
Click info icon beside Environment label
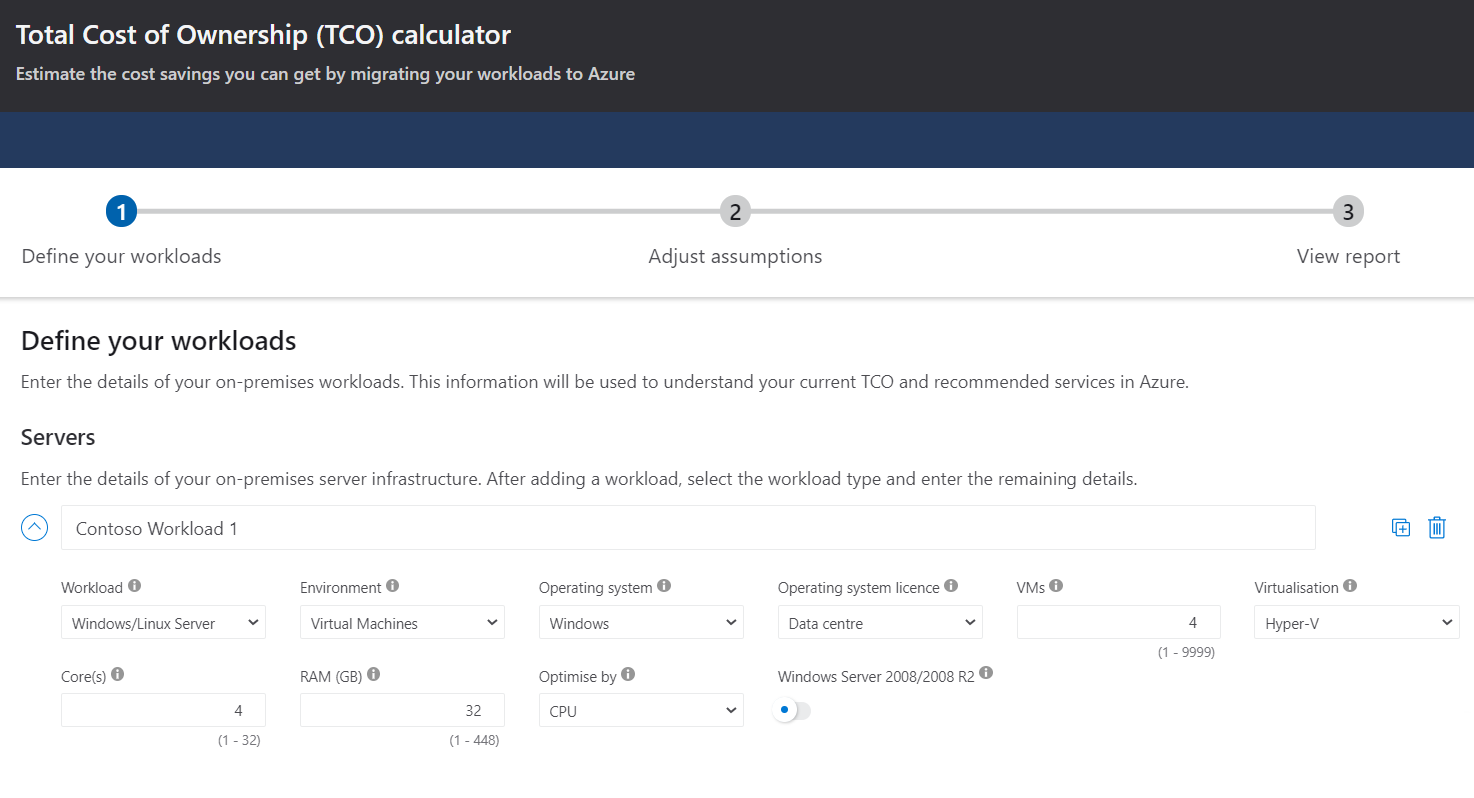tap(393, 586)
